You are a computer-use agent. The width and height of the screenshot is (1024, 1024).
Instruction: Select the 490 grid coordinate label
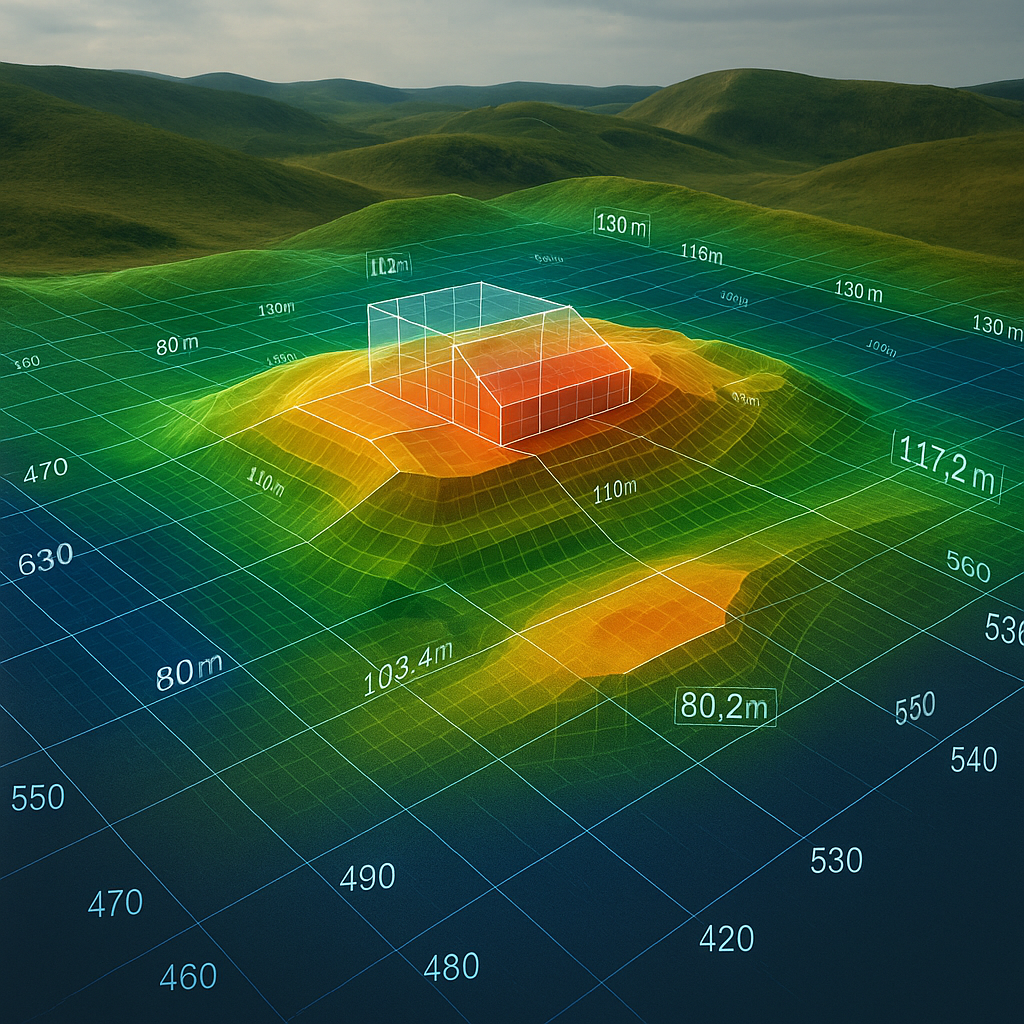368,876
